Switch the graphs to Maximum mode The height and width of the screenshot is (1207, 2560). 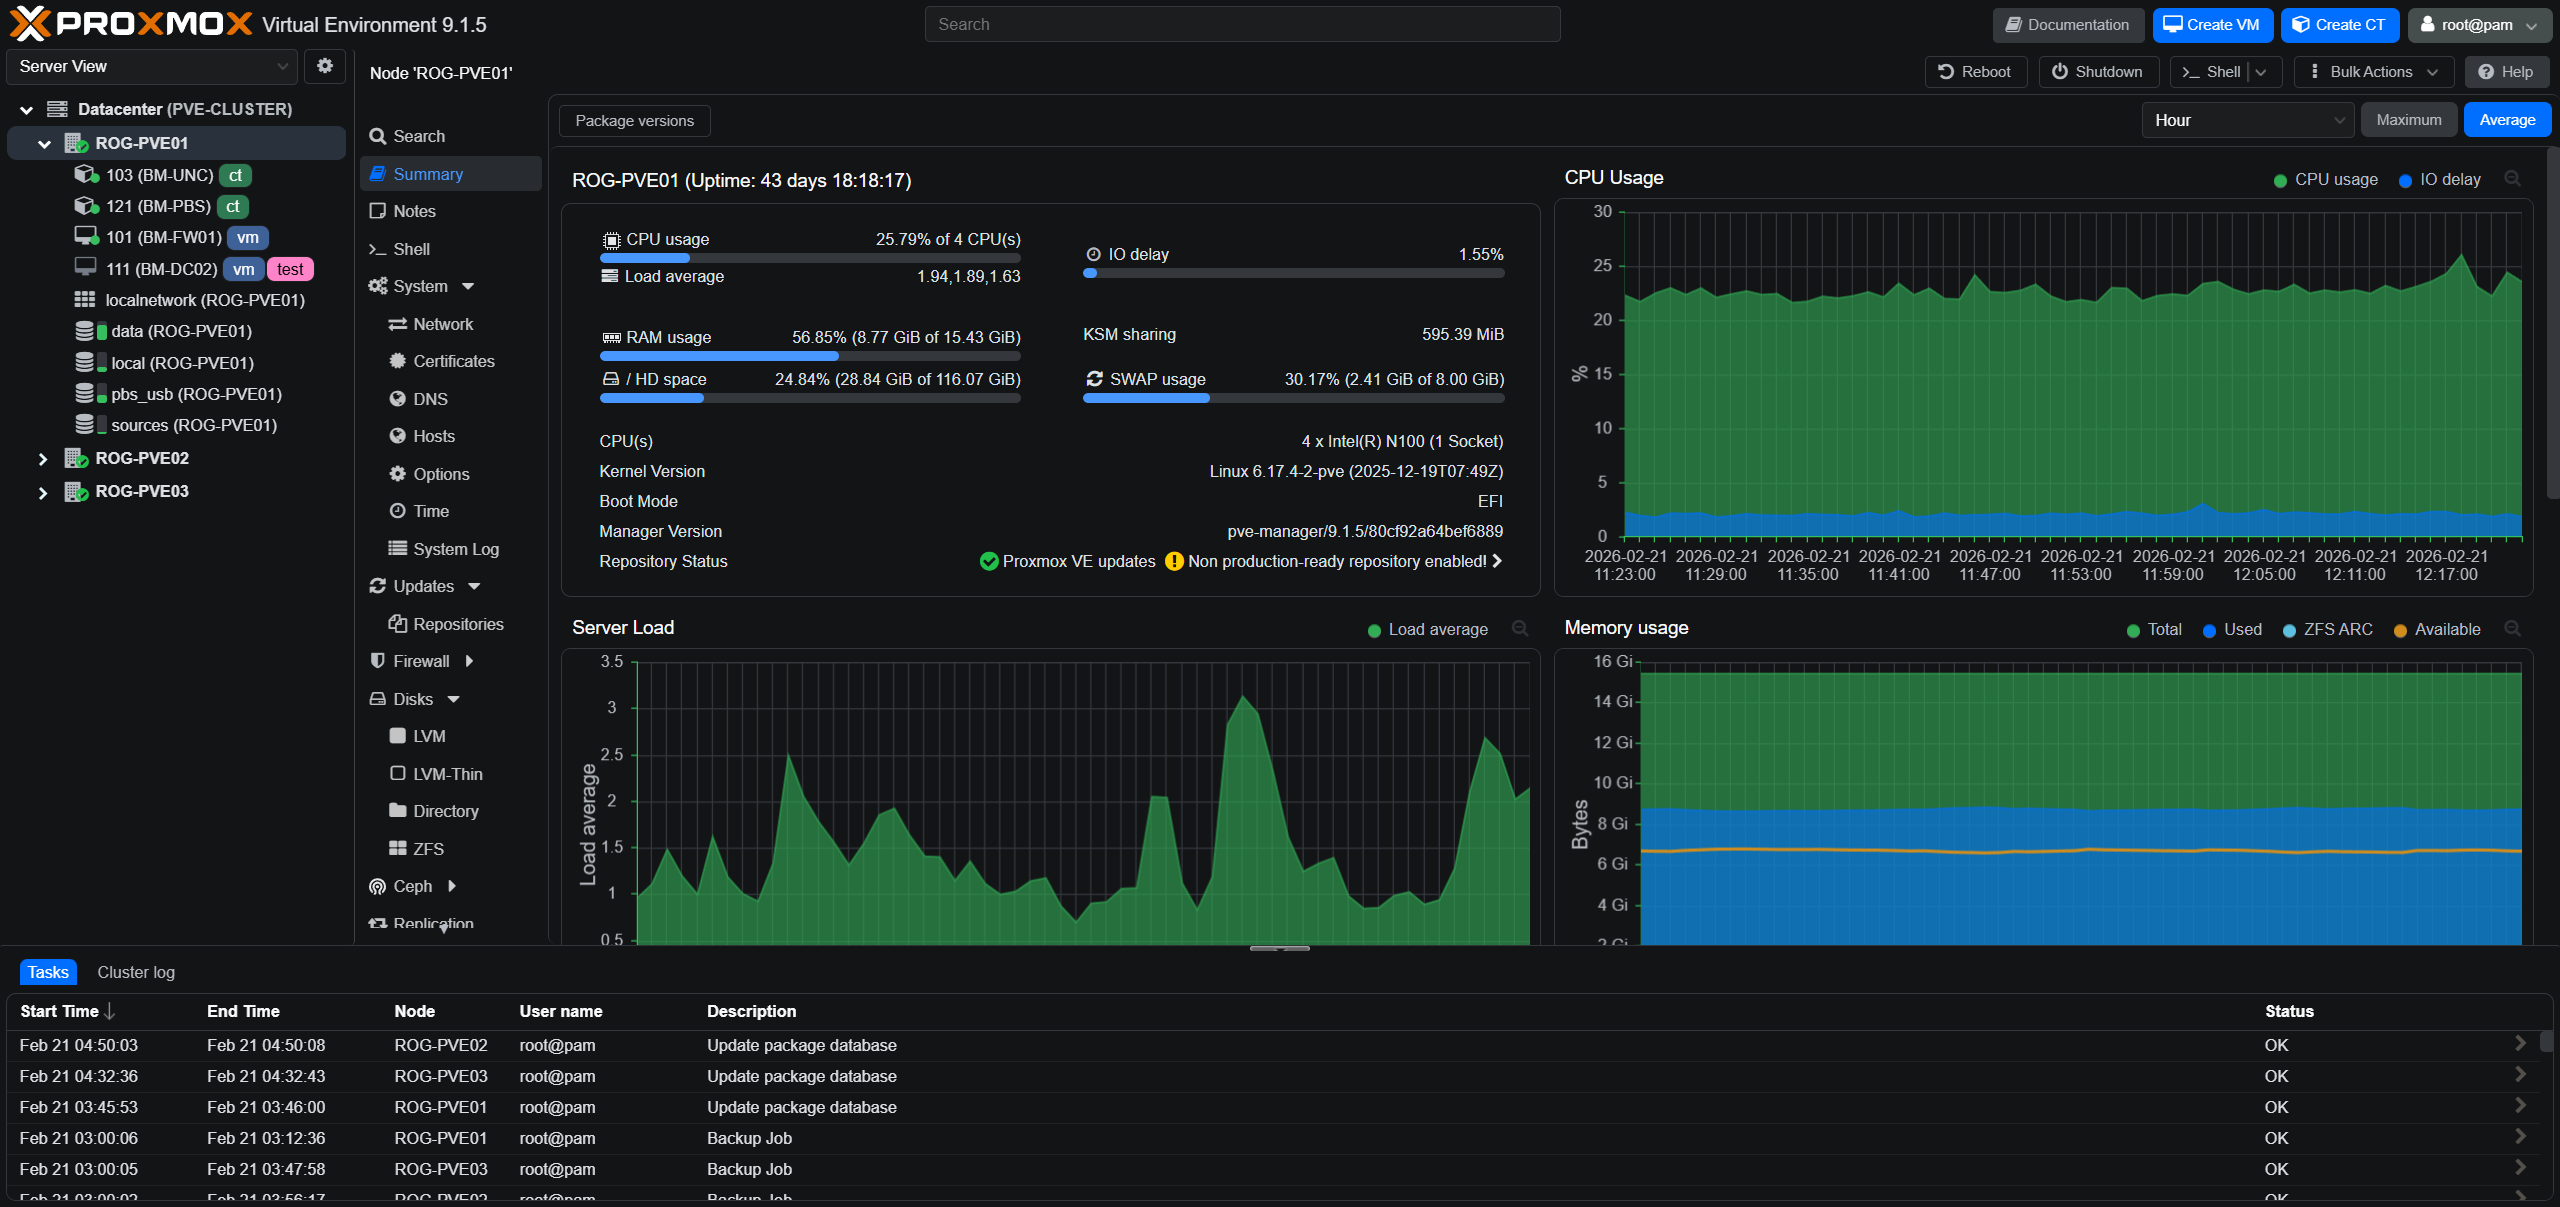tap(2408, 120)
